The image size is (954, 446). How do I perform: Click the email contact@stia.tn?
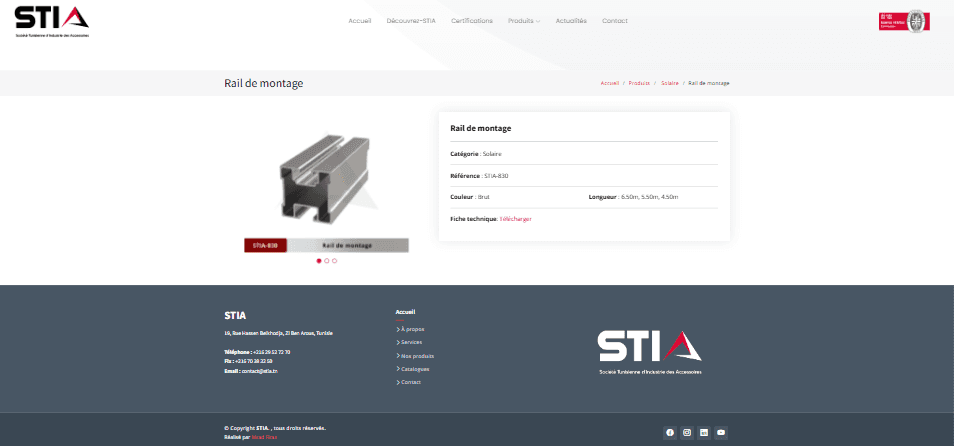click(260, 371)
